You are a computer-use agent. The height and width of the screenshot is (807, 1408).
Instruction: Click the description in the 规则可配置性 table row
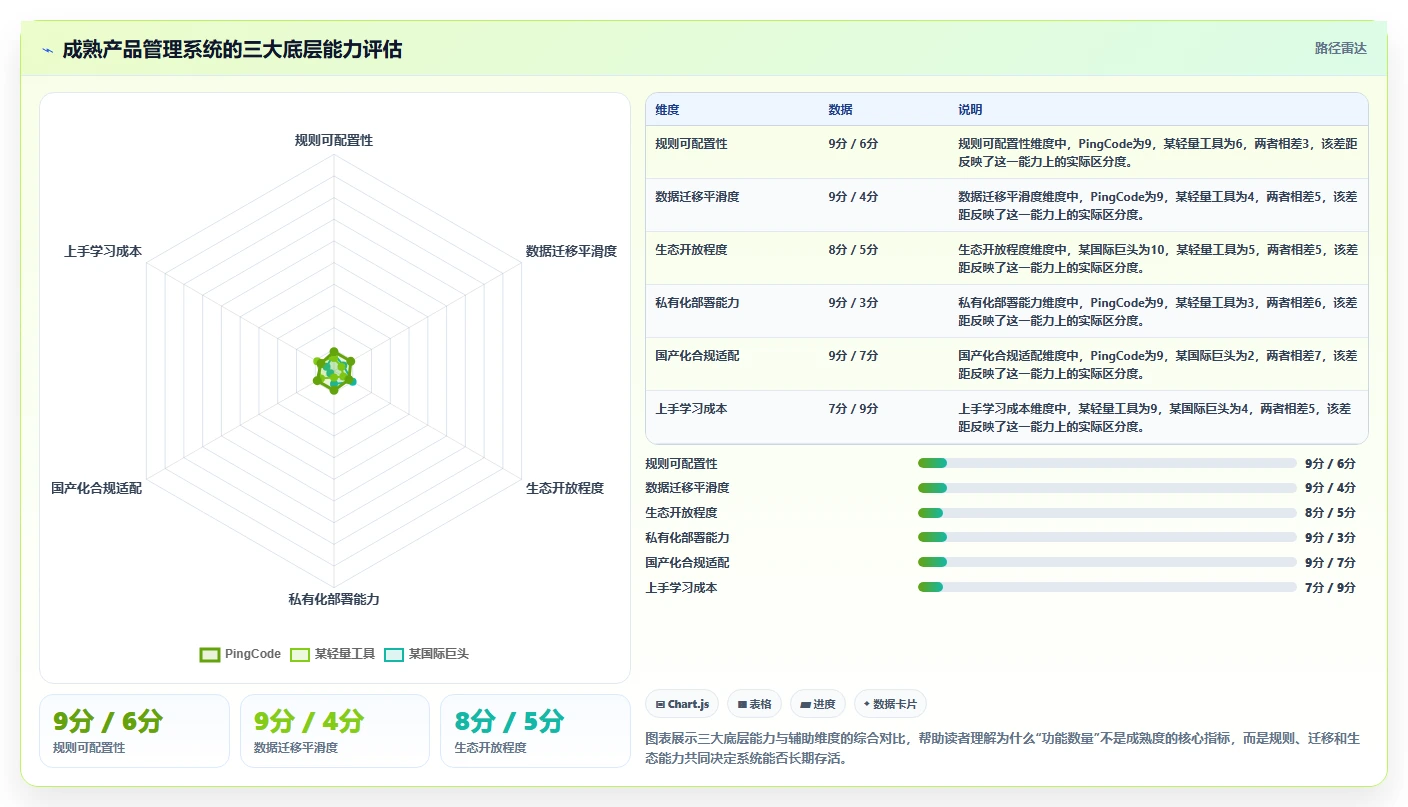(1158, 153)
